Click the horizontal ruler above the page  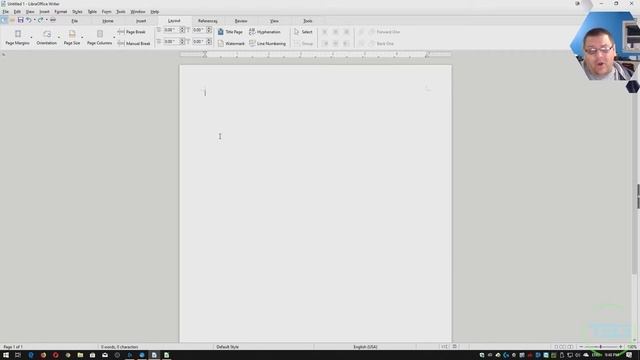pyautogui.click(x=316, y=54)
